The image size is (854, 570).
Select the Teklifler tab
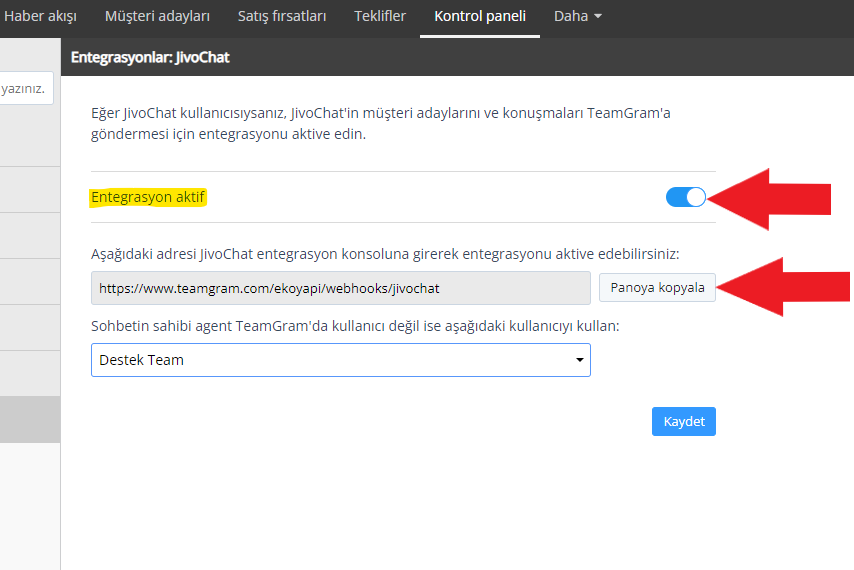tap(380, 16)
